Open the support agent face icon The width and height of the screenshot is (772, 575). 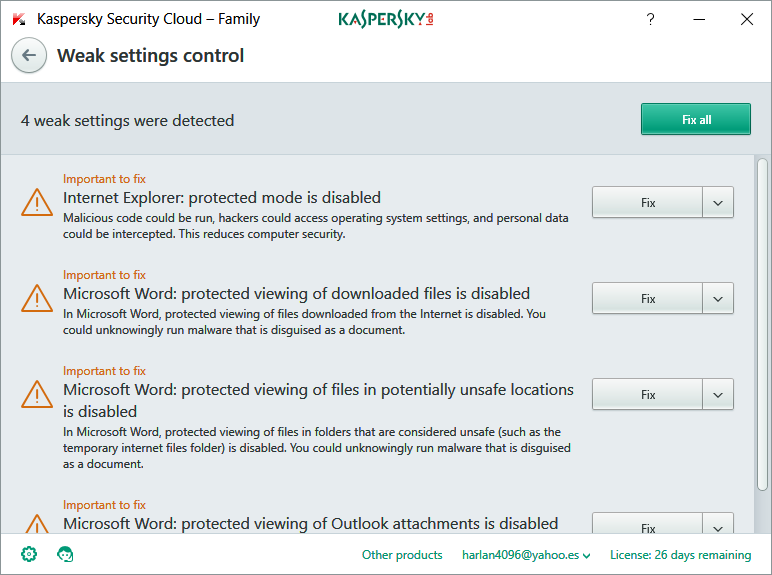pos(65,554)
